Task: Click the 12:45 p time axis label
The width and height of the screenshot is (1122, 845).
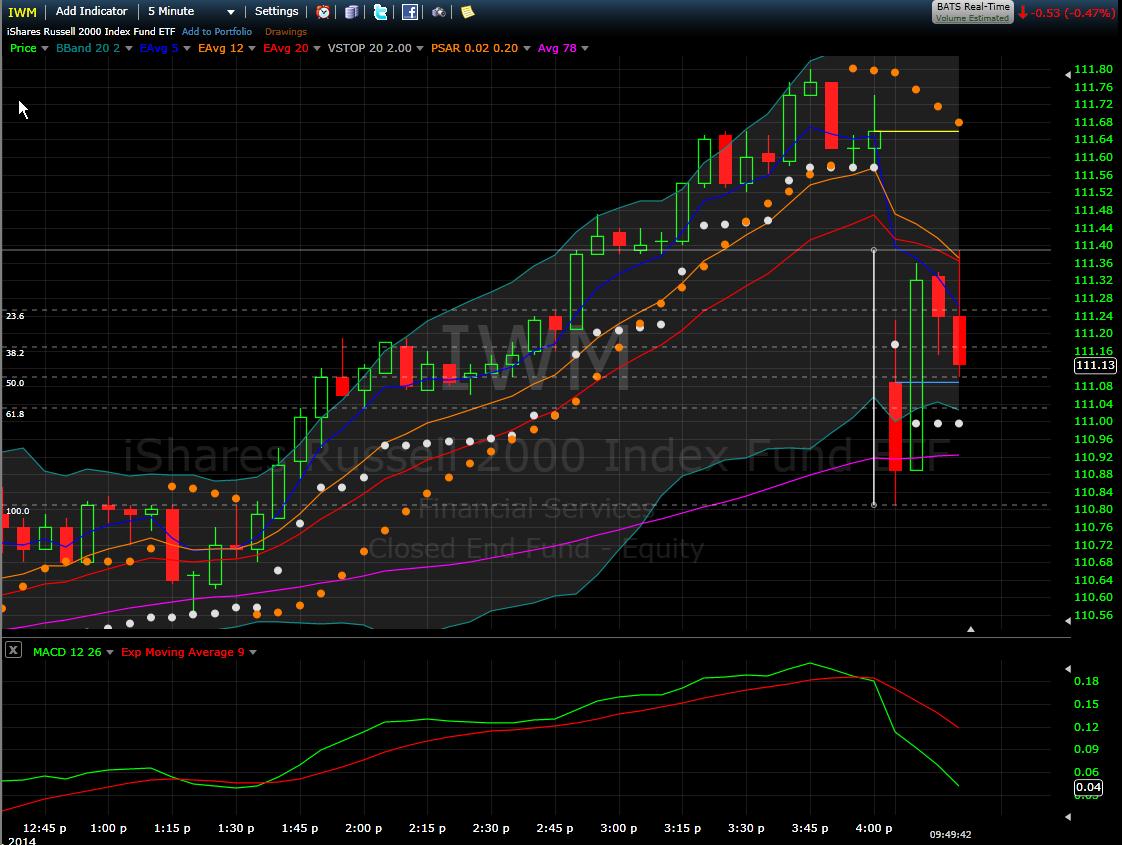Action: point(44,828)
